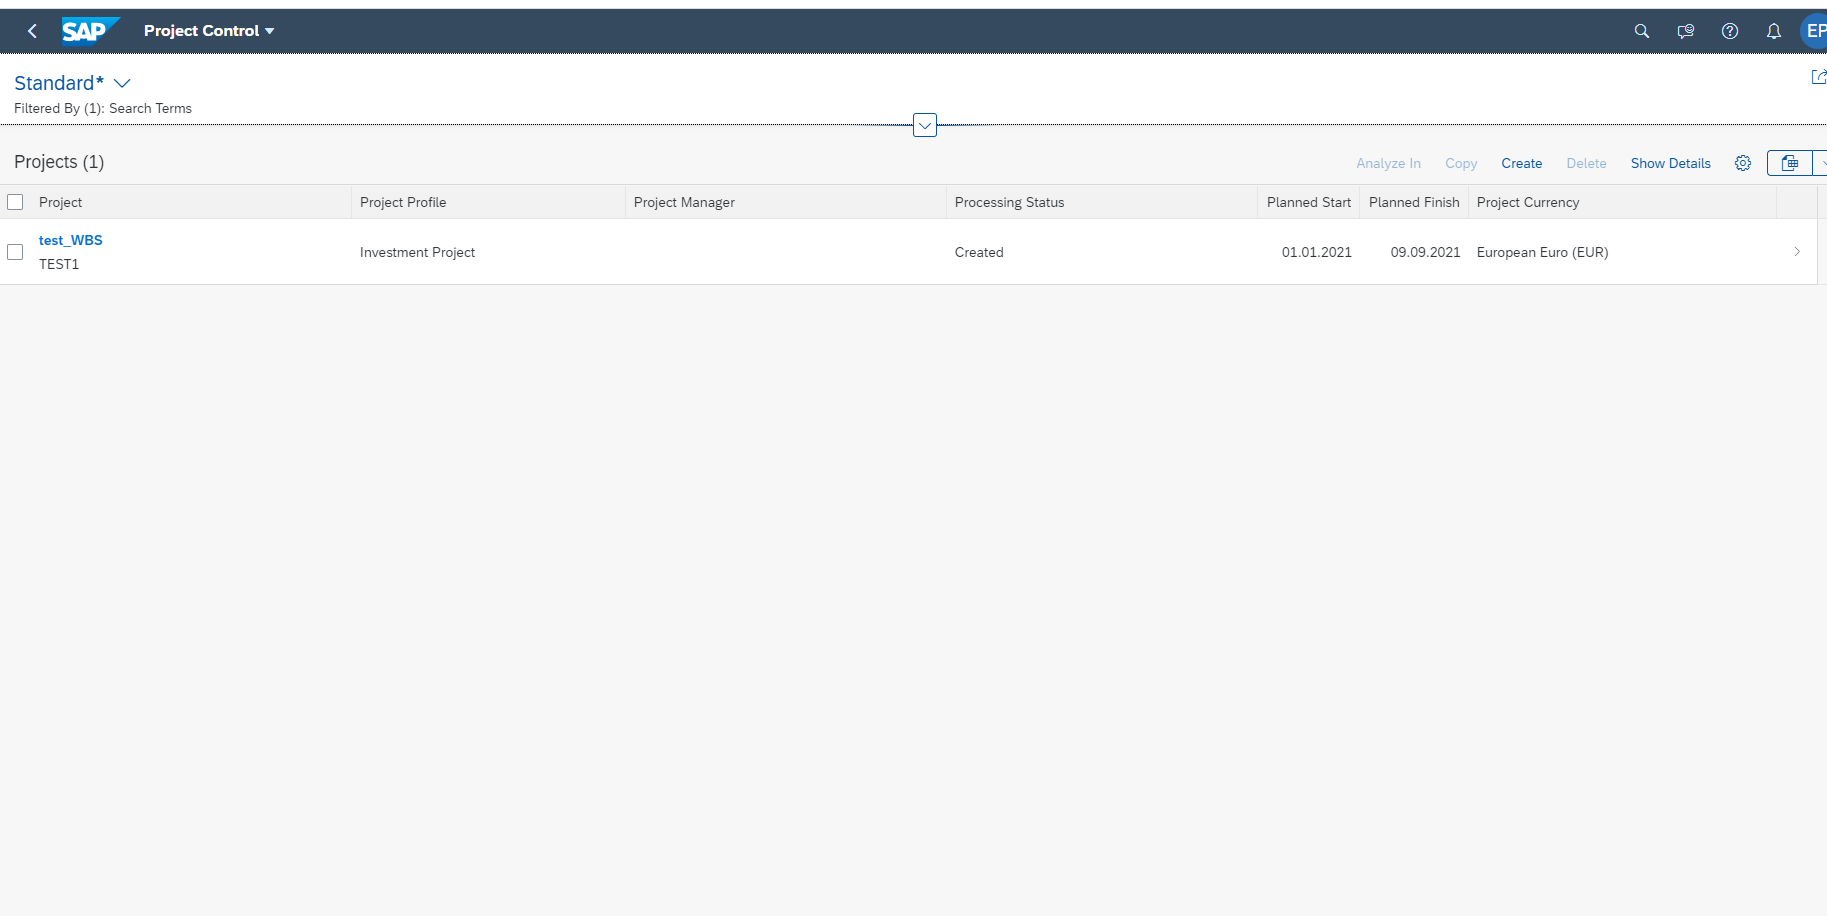Click the share icon at top right
The width and height of the screenshot is (1827, 916).
[1819, 77]
